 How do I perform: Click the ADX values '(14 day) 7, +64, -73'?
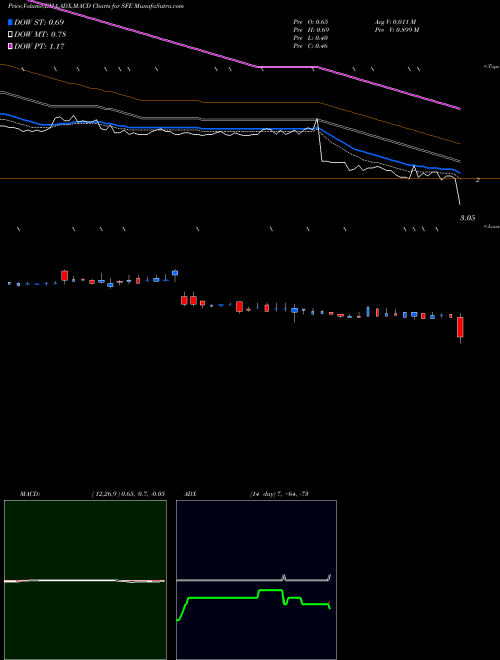click(279, 494)
